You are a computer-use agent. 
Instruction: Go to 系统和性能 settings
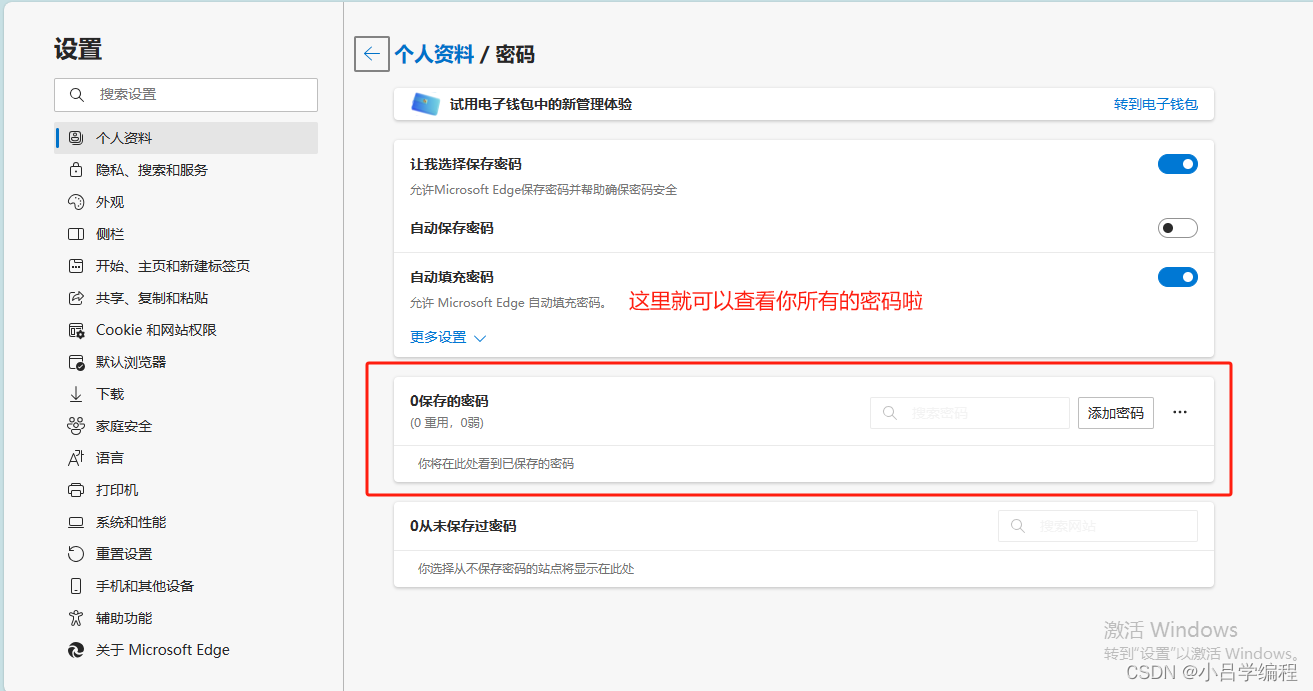[x=187, y=522]
